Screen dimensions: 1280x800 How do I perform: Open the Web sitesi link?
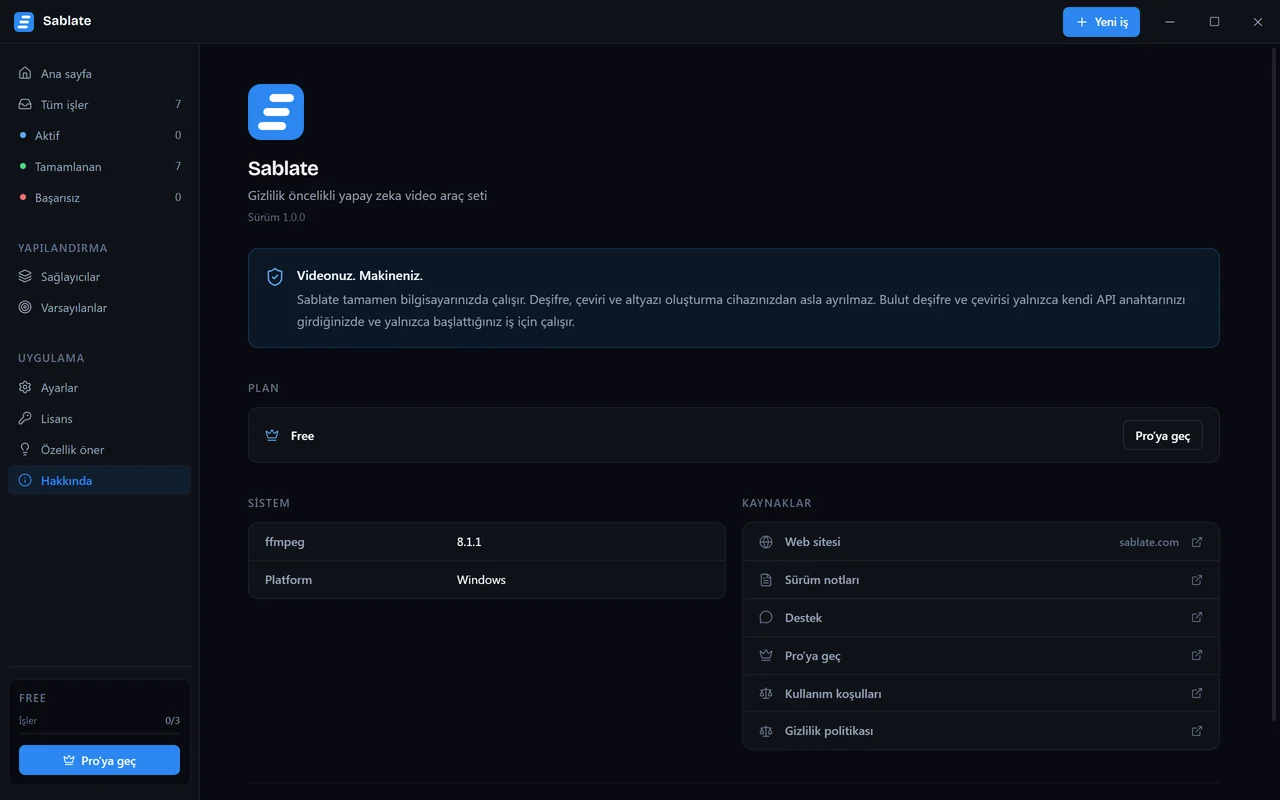(981, 542)
